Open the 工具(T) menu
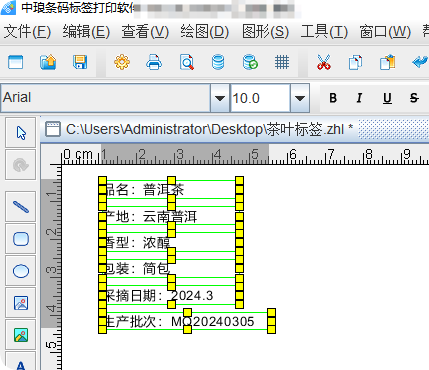 (x=324, y=32)
